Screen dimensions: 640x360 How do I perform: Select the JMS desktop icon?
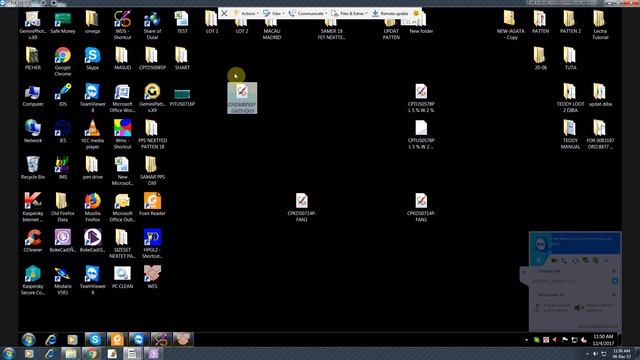[x=63, y=168]
